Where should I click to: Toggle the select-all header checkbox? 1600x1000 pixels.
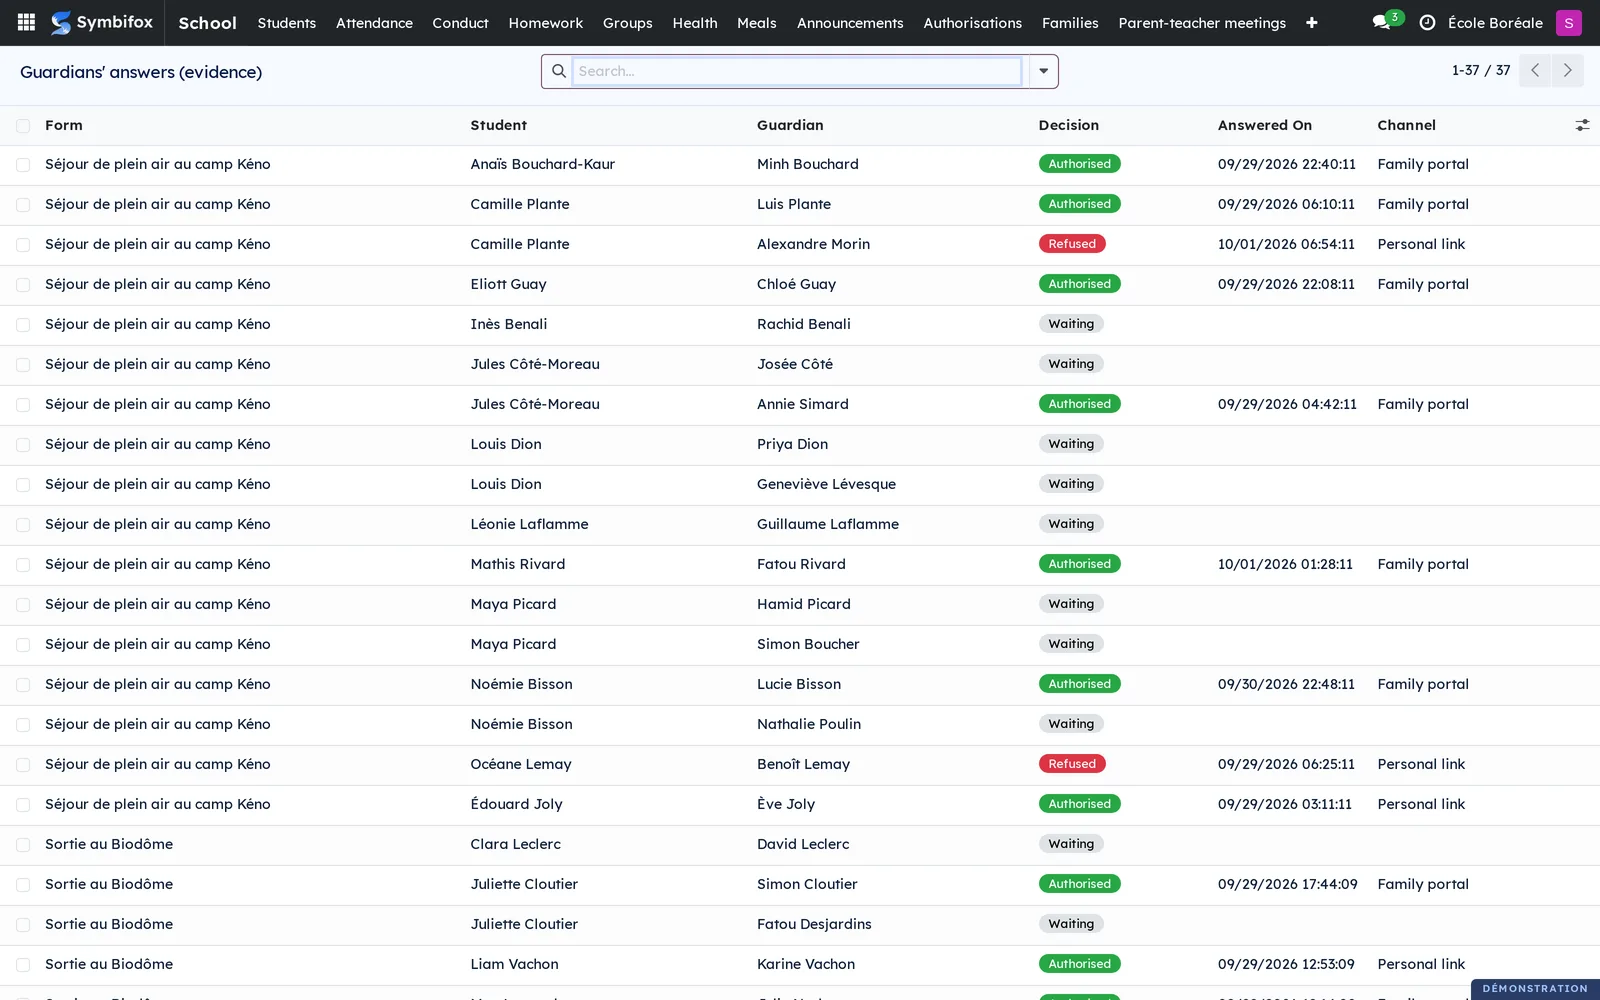point(23,125)
